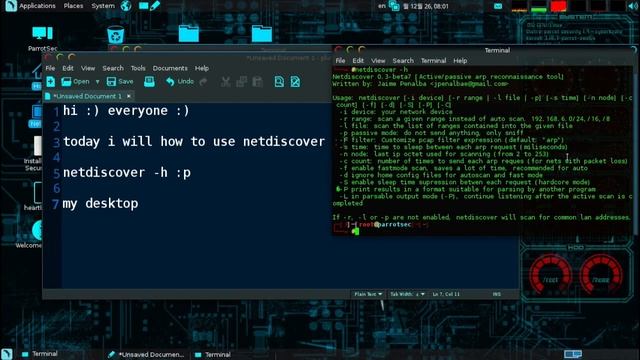Screen dimensions: 640x360
Task: Open the Terminal window Search menu
Action: coord(403,60)
